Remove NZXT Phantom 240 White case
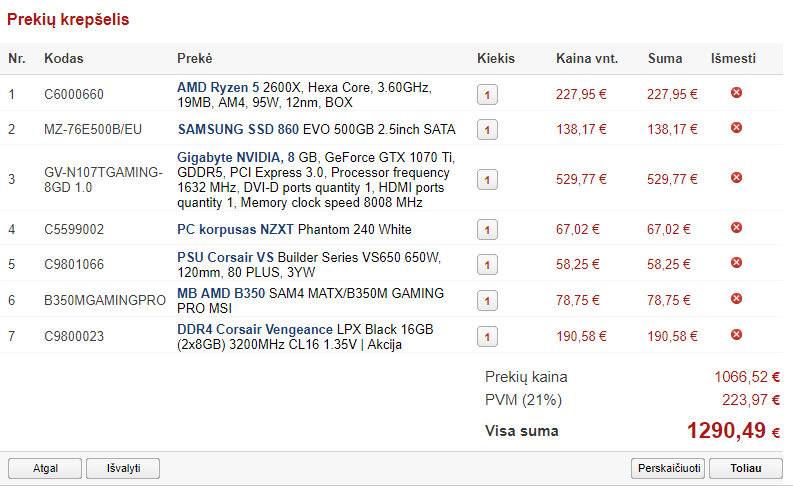This screenshot has width=793, height=495. point(736,228)
